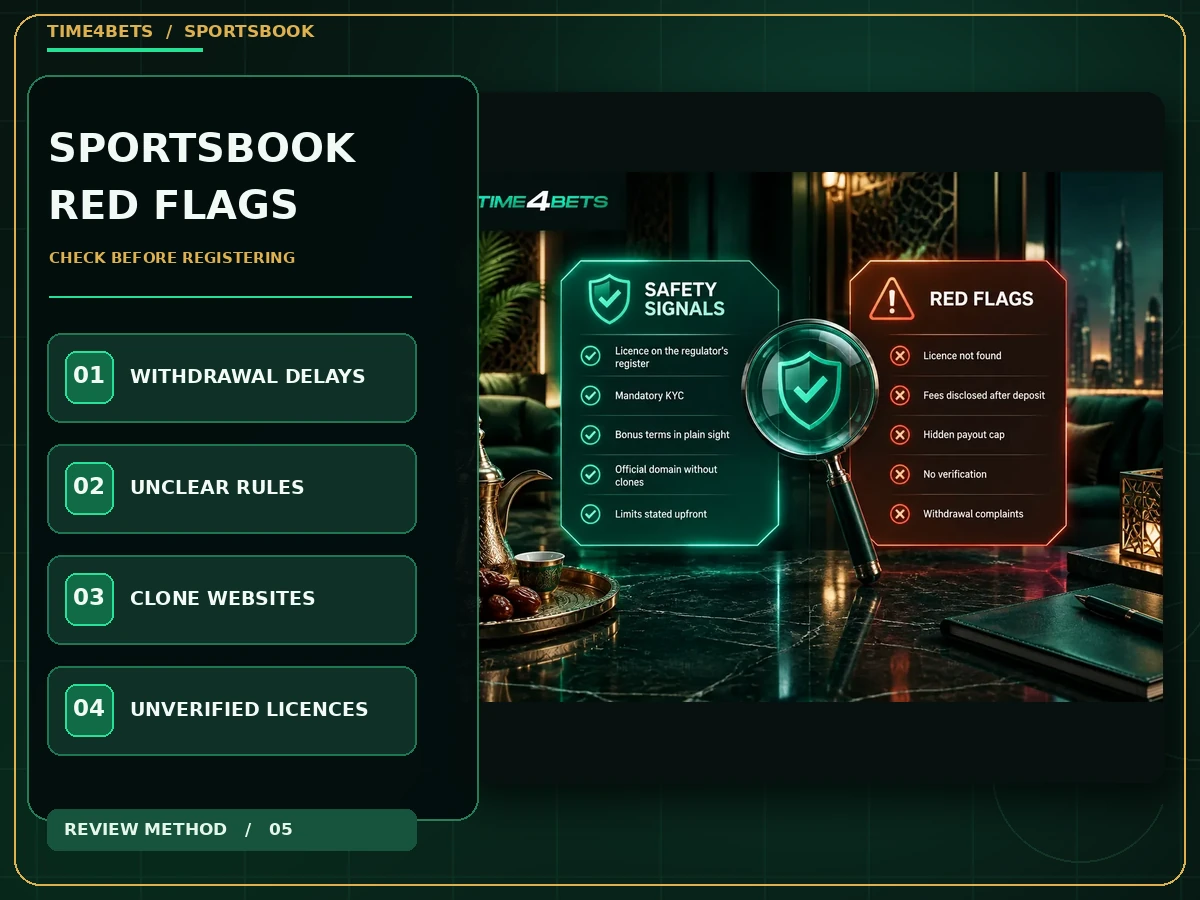Screen dimensions: 1200x900
Task: Click text Bonus terms in plain sight
Action: coord(672,435)
